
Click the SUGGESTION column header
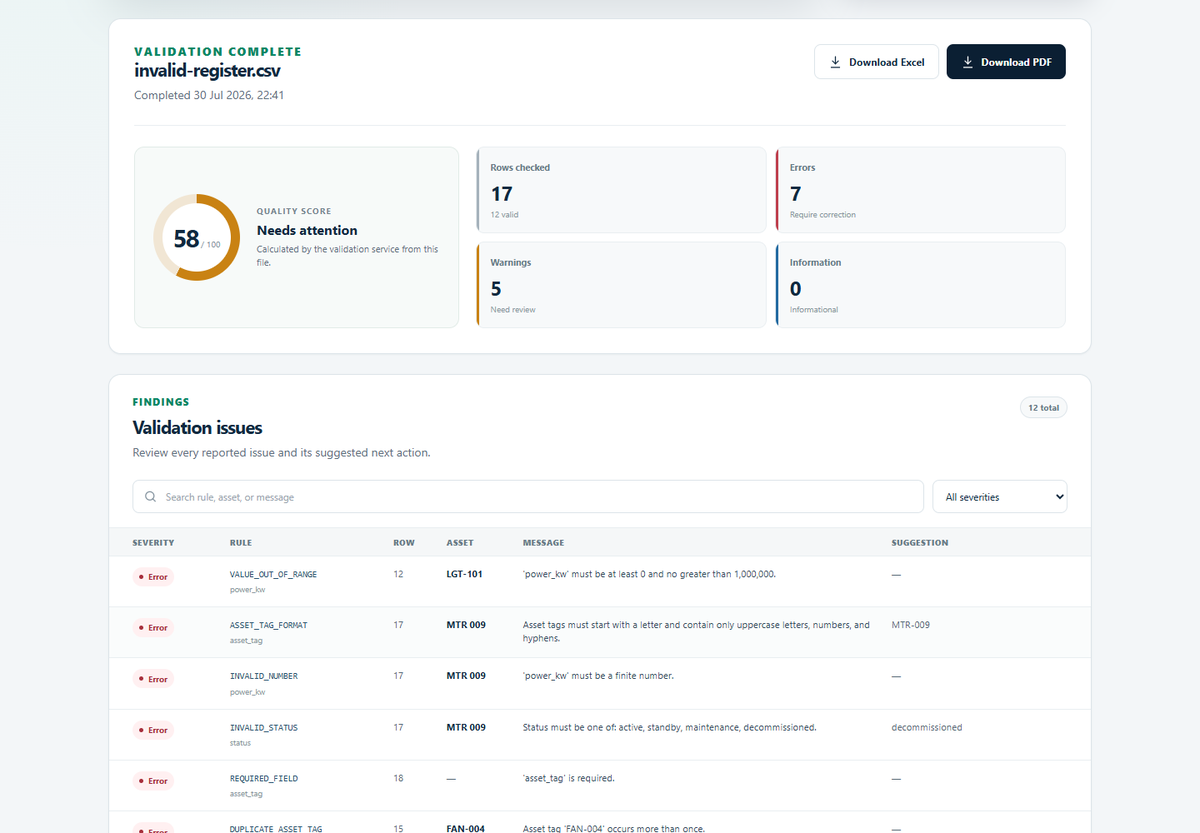click(x=920, y=543)
